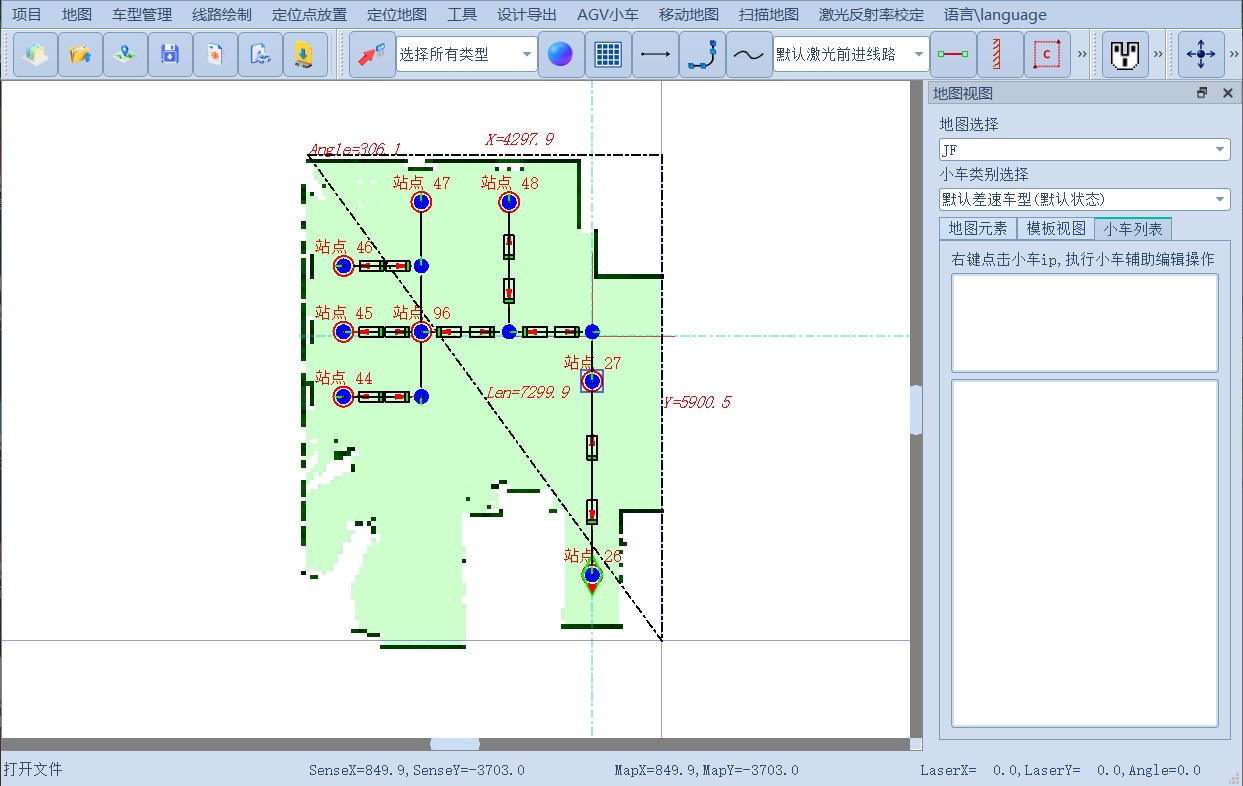Click the dashed rectangle C region icon
This screenshot has width=1243, height=786.
[1047, 54]
